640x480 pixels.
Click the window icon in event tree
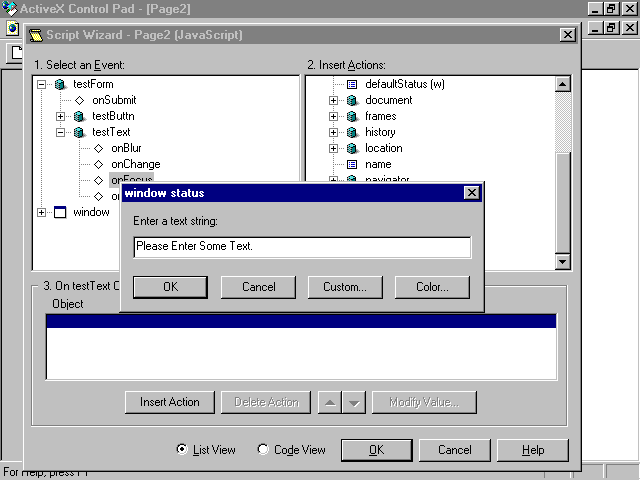tap(61, 213)
